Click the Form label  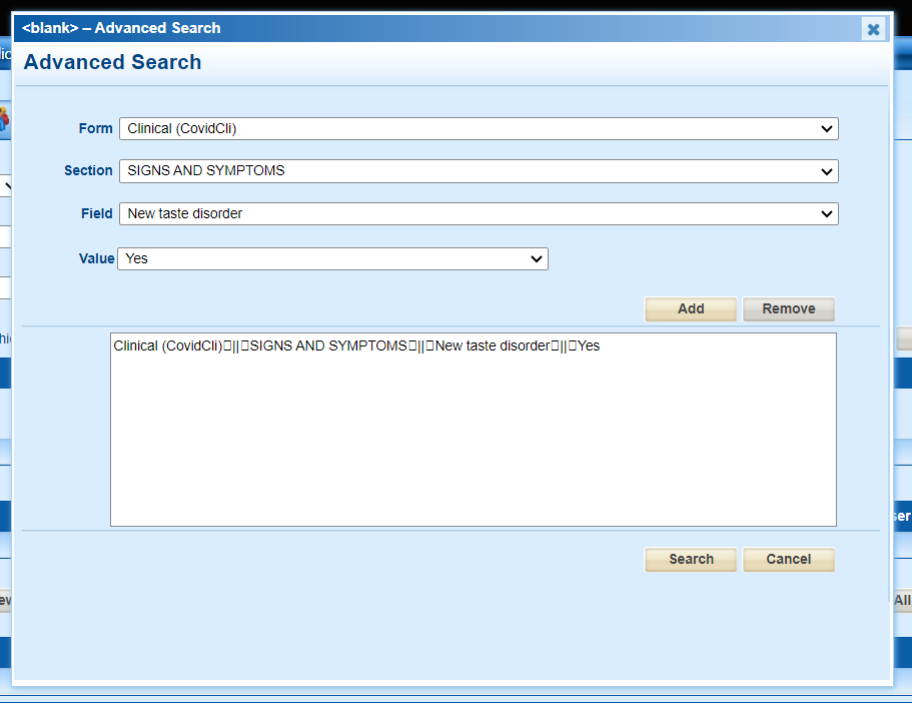click(x=95, y=129)
